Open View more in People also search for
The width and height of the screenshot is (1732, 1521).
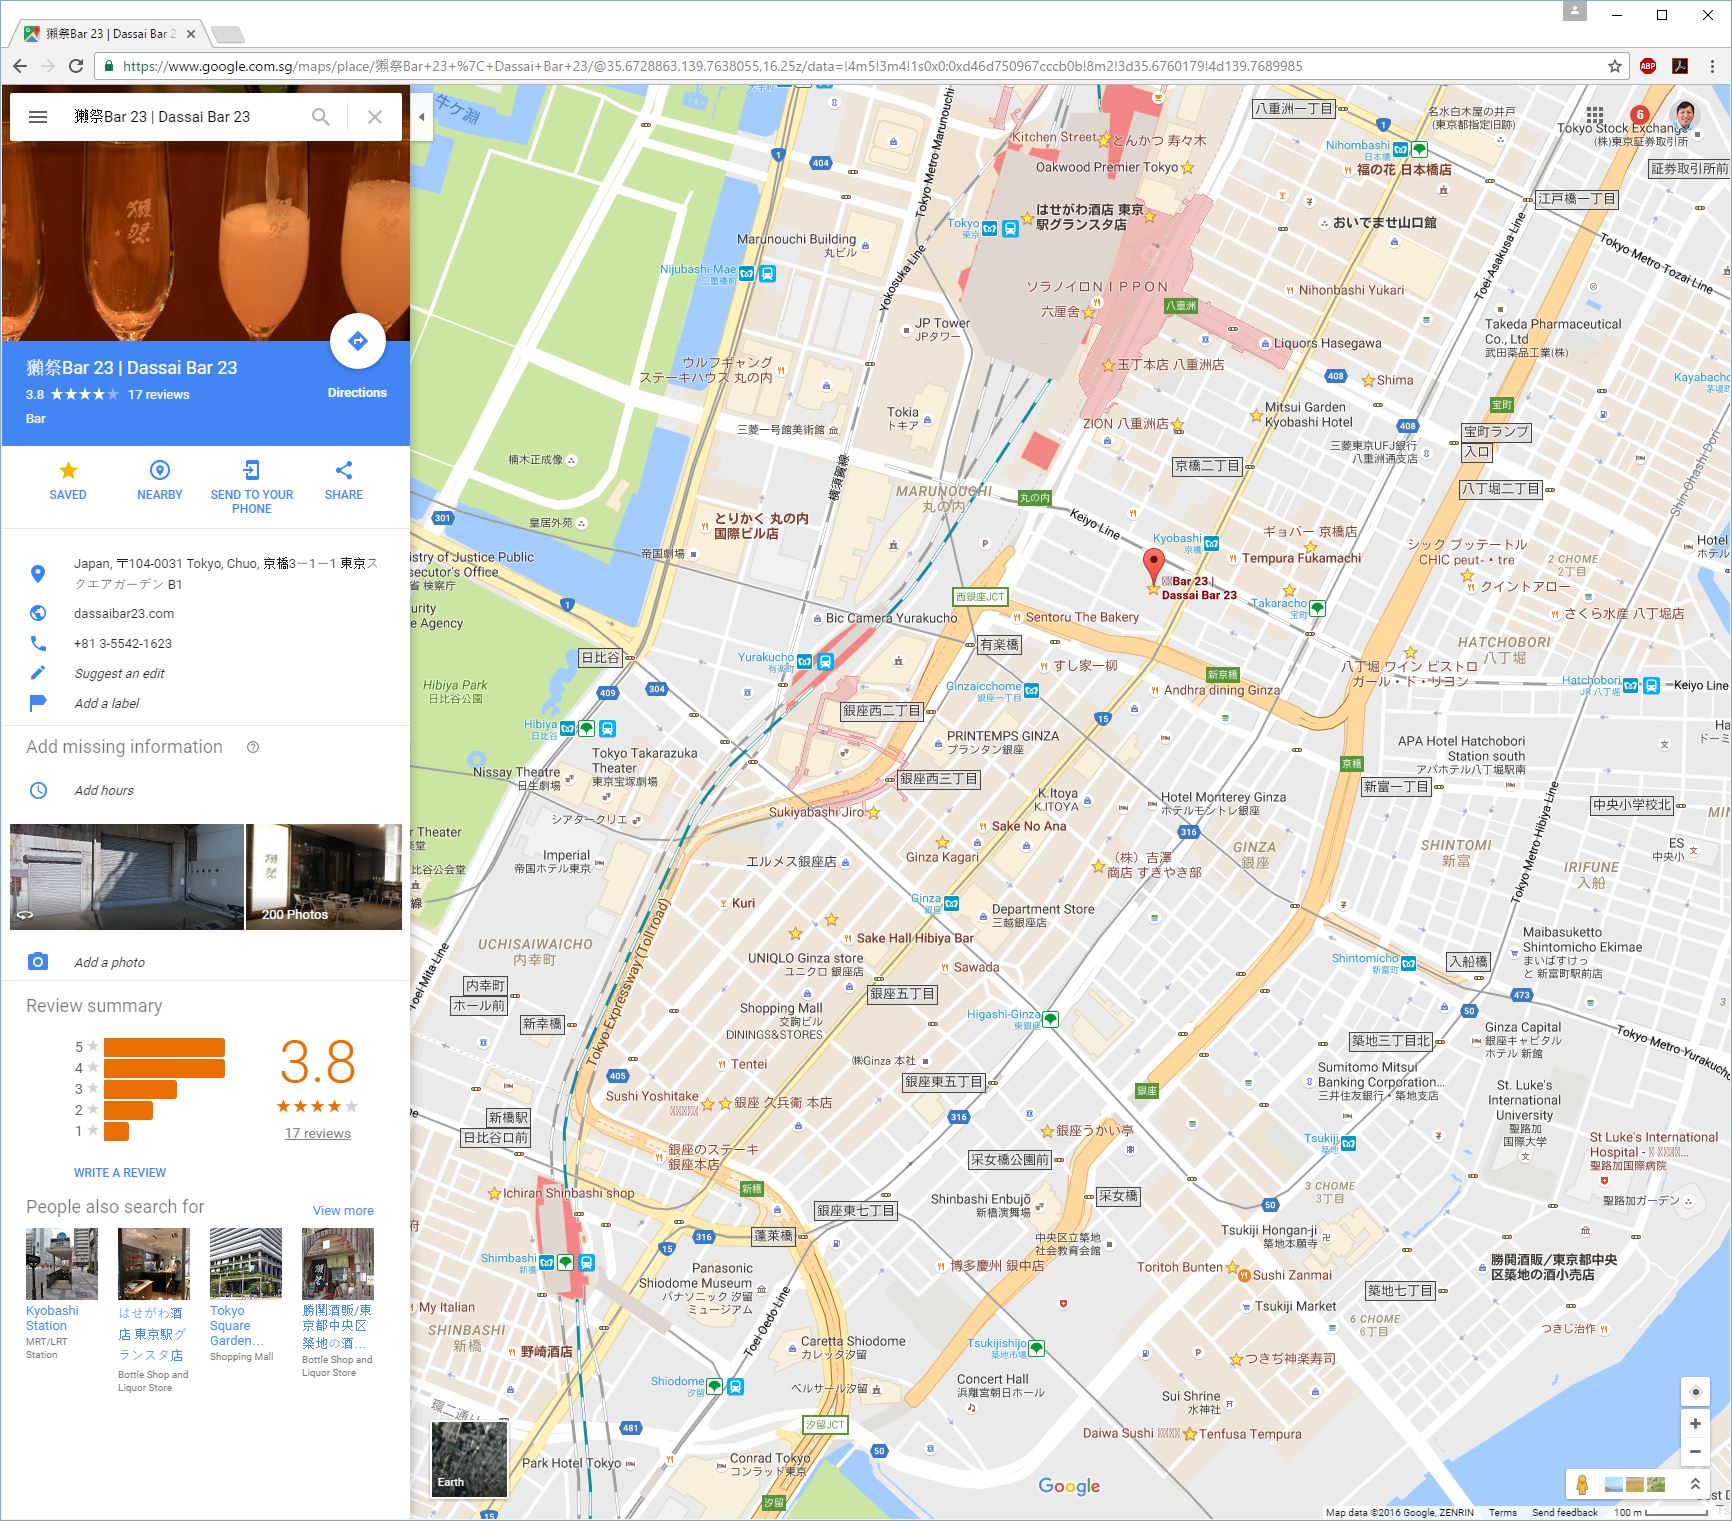pos(343,1211)
